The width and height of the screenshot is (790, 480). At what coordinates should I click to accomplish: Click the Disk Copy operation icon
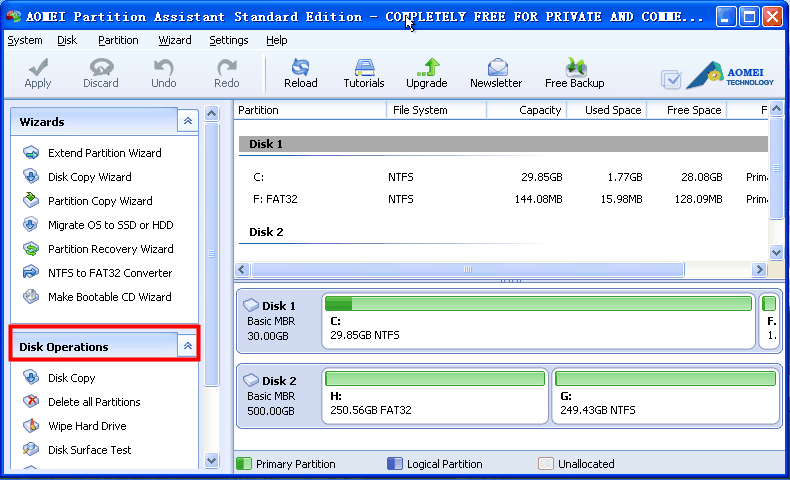tap(31, 377)
